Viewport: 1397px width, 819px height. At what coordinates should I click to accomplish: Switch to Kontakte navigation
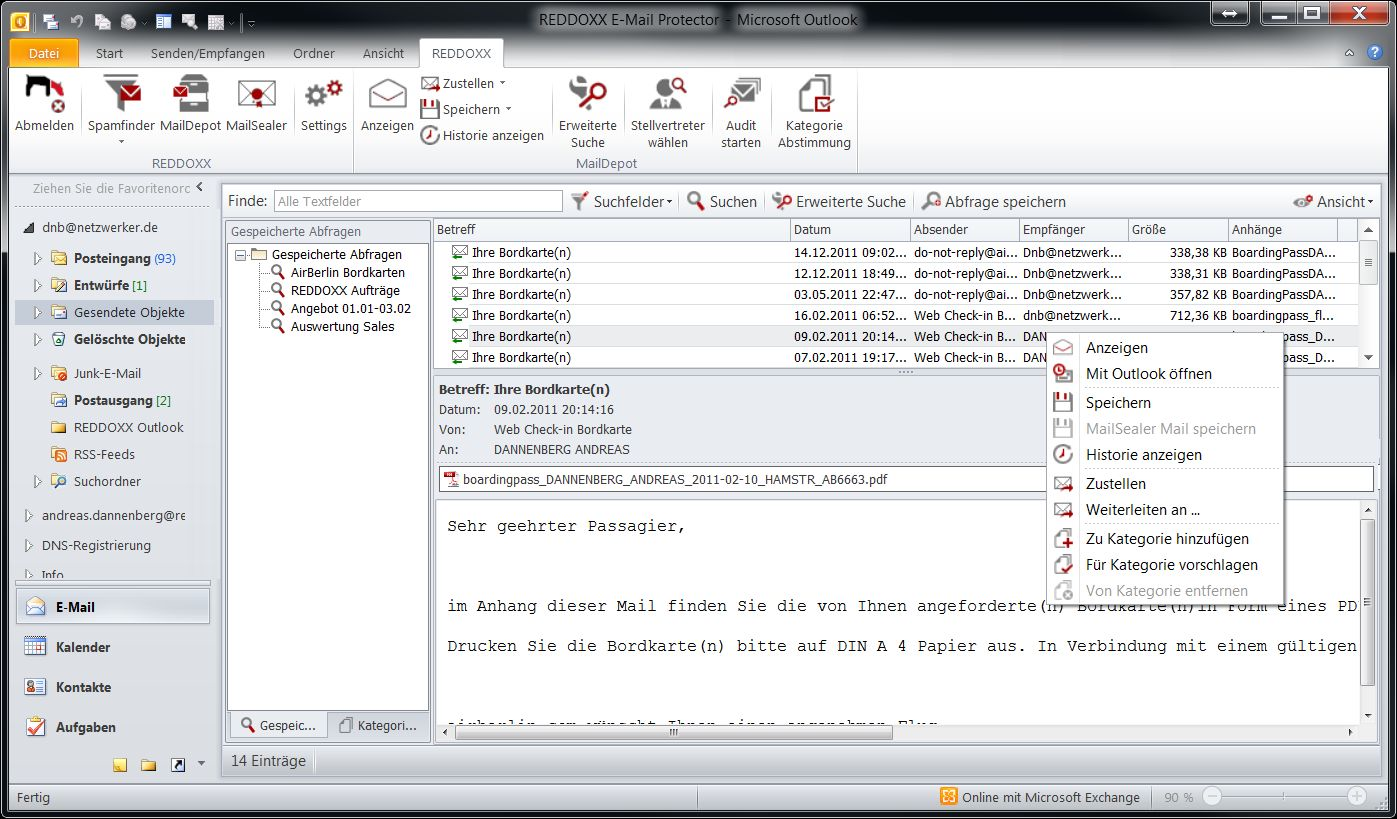pos(113,687)
